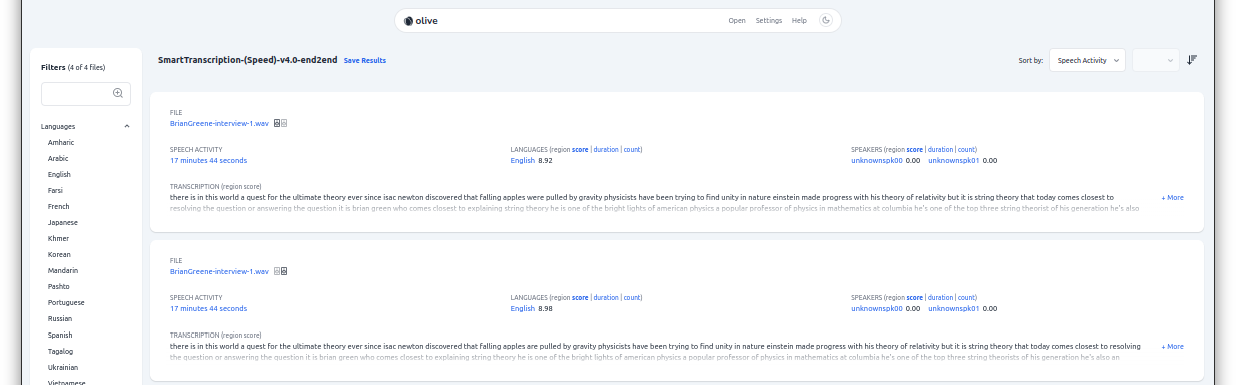The width and height of the screenshot is (1236, 385).
Task: Select first channel icon in first BrianGreene result
Action: coord(277,123)
